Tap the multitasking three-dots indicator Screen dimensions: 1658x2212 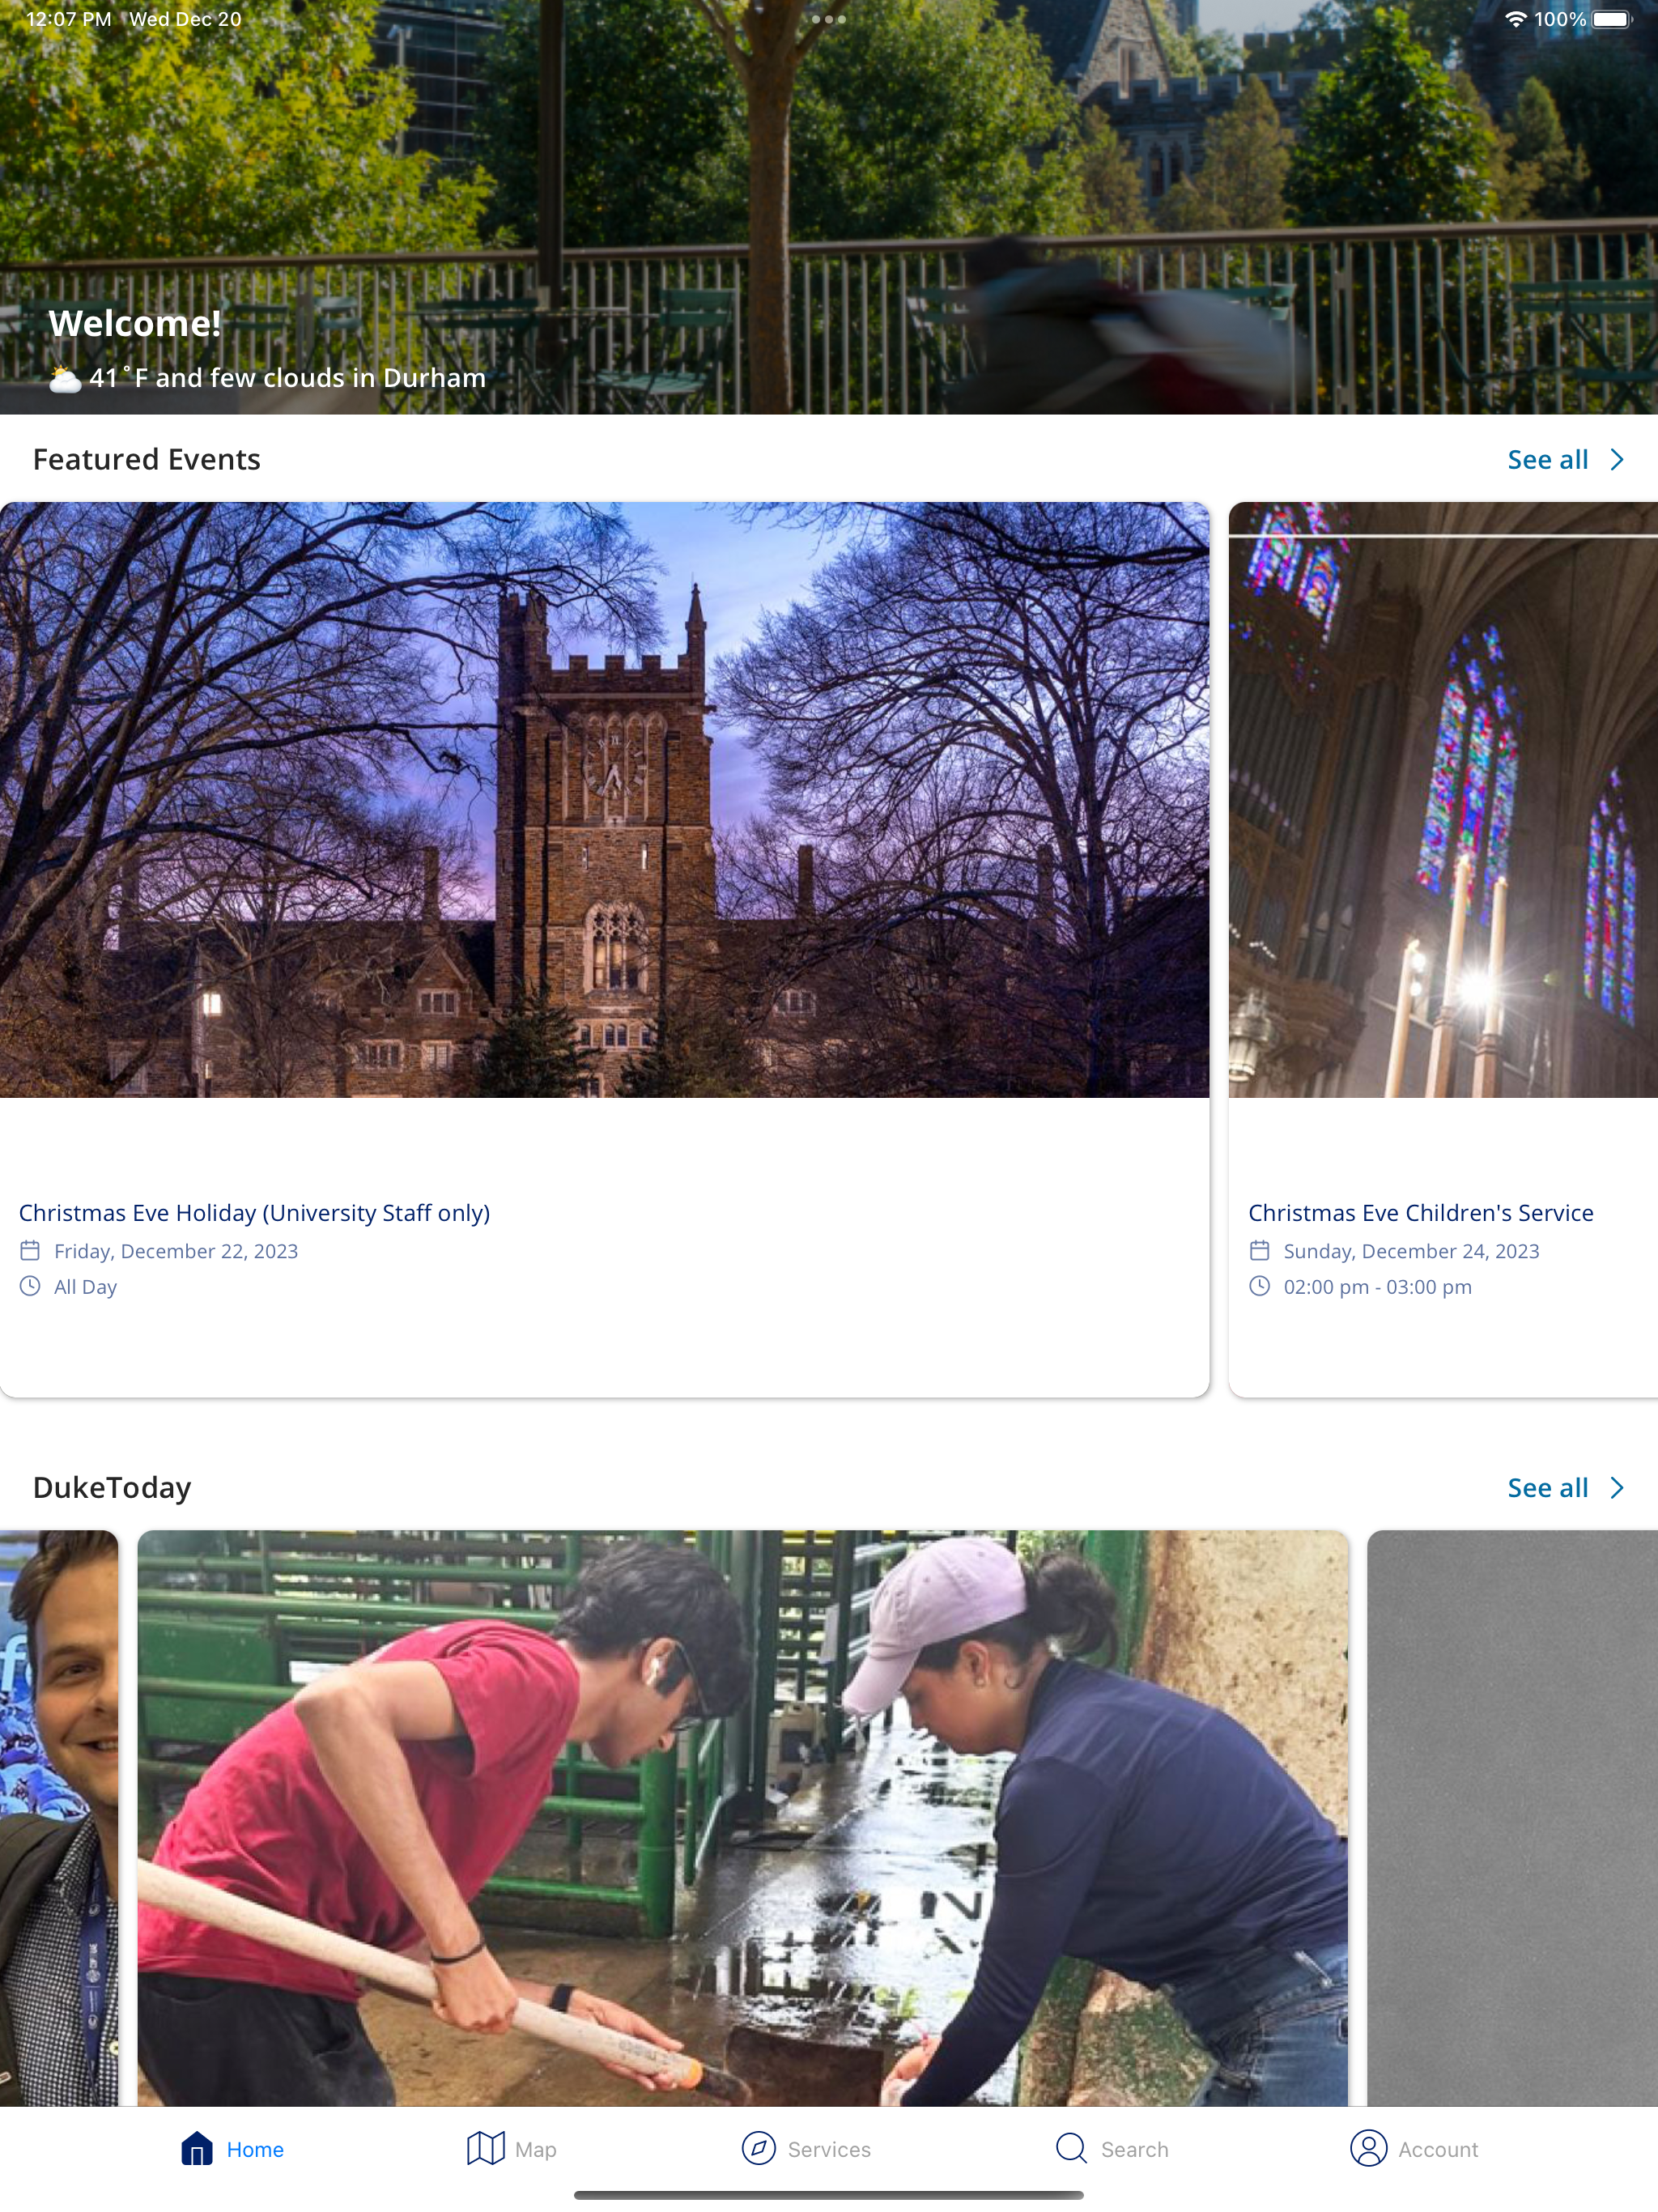click(x=829, y=19)
